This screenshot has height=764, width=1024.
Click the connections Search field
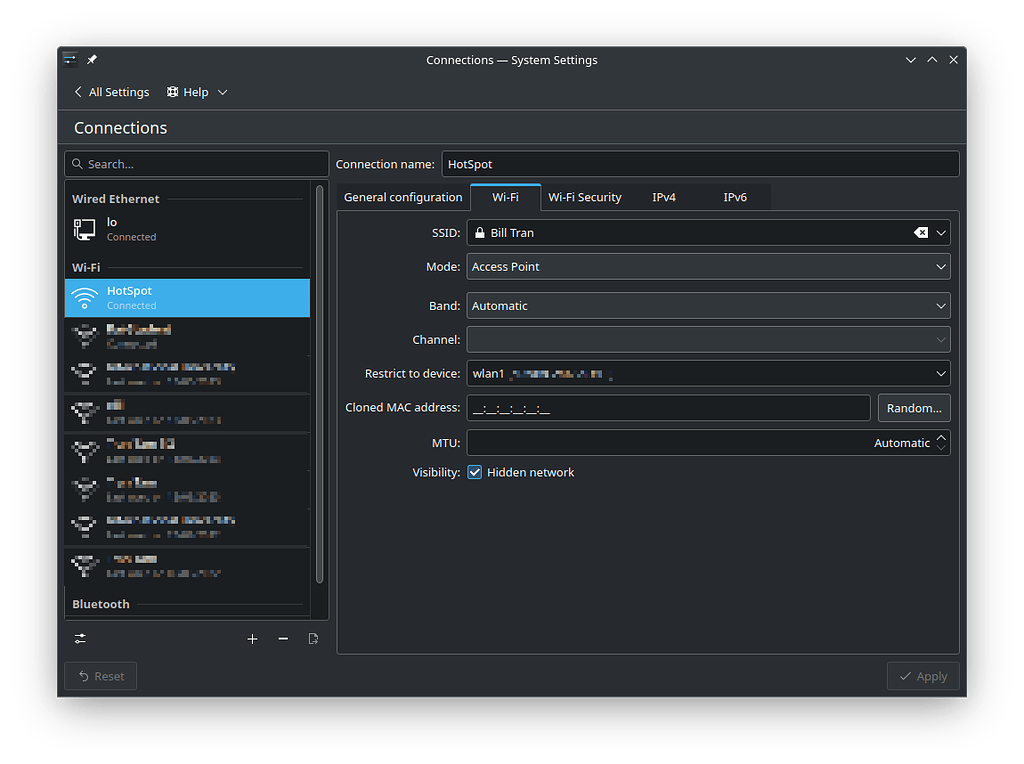tap(197, 164)
